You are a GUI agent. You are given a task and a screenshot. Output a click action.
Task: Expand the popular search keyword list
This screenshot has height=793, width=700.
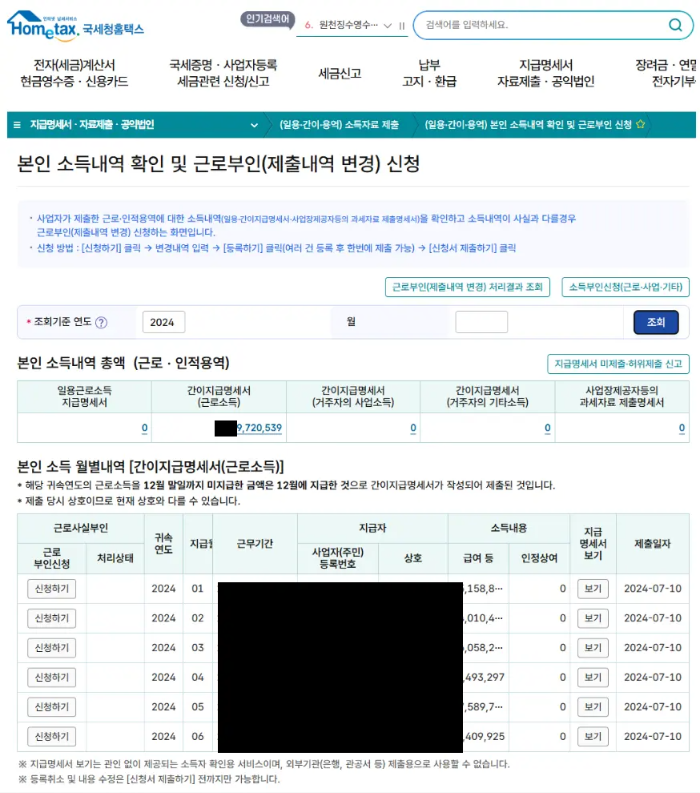point(387,26)
